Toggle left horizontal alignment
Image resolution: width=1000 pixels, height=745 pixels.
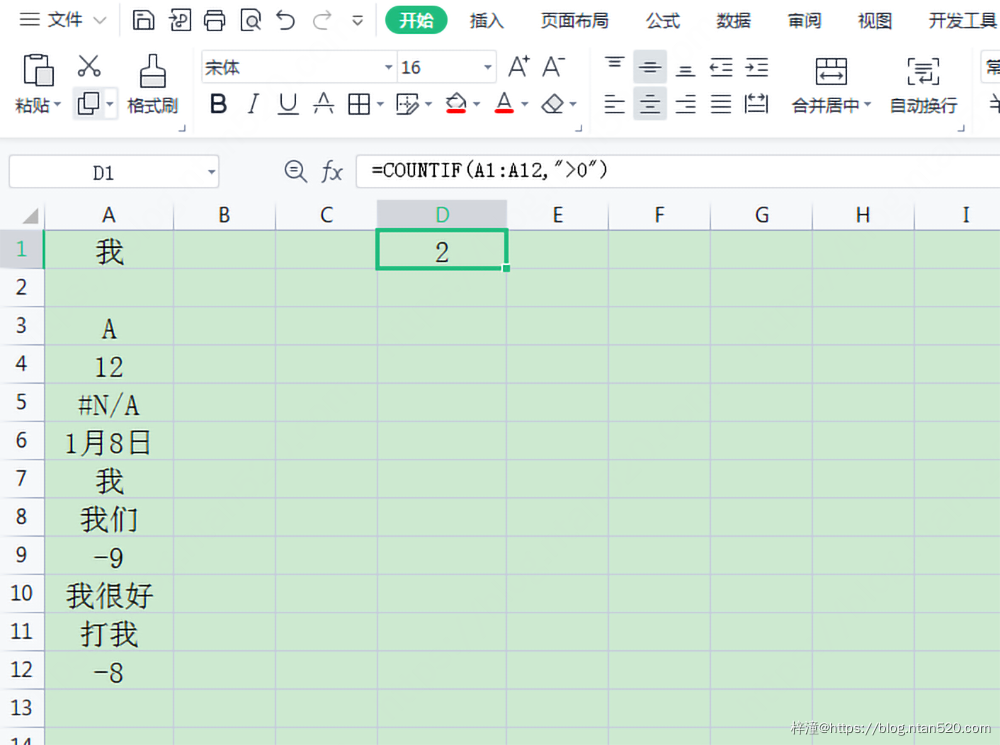pos(615,103)
